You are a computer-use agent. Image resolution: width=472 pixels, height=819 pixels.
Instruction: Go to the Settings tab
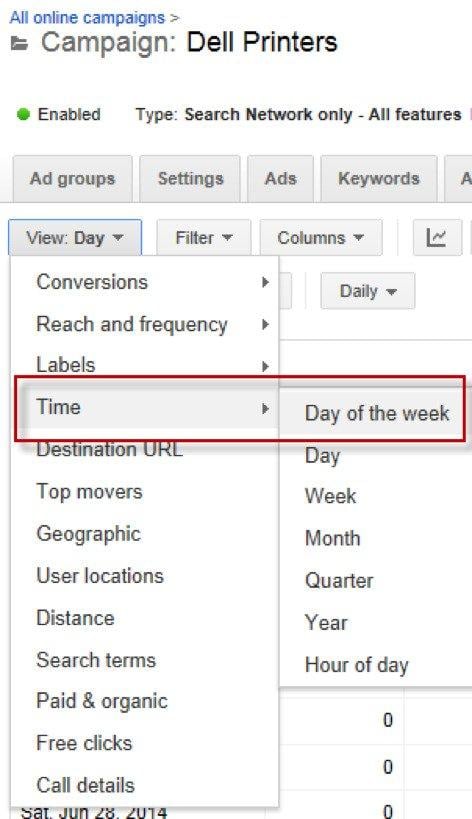pos(190,179)
